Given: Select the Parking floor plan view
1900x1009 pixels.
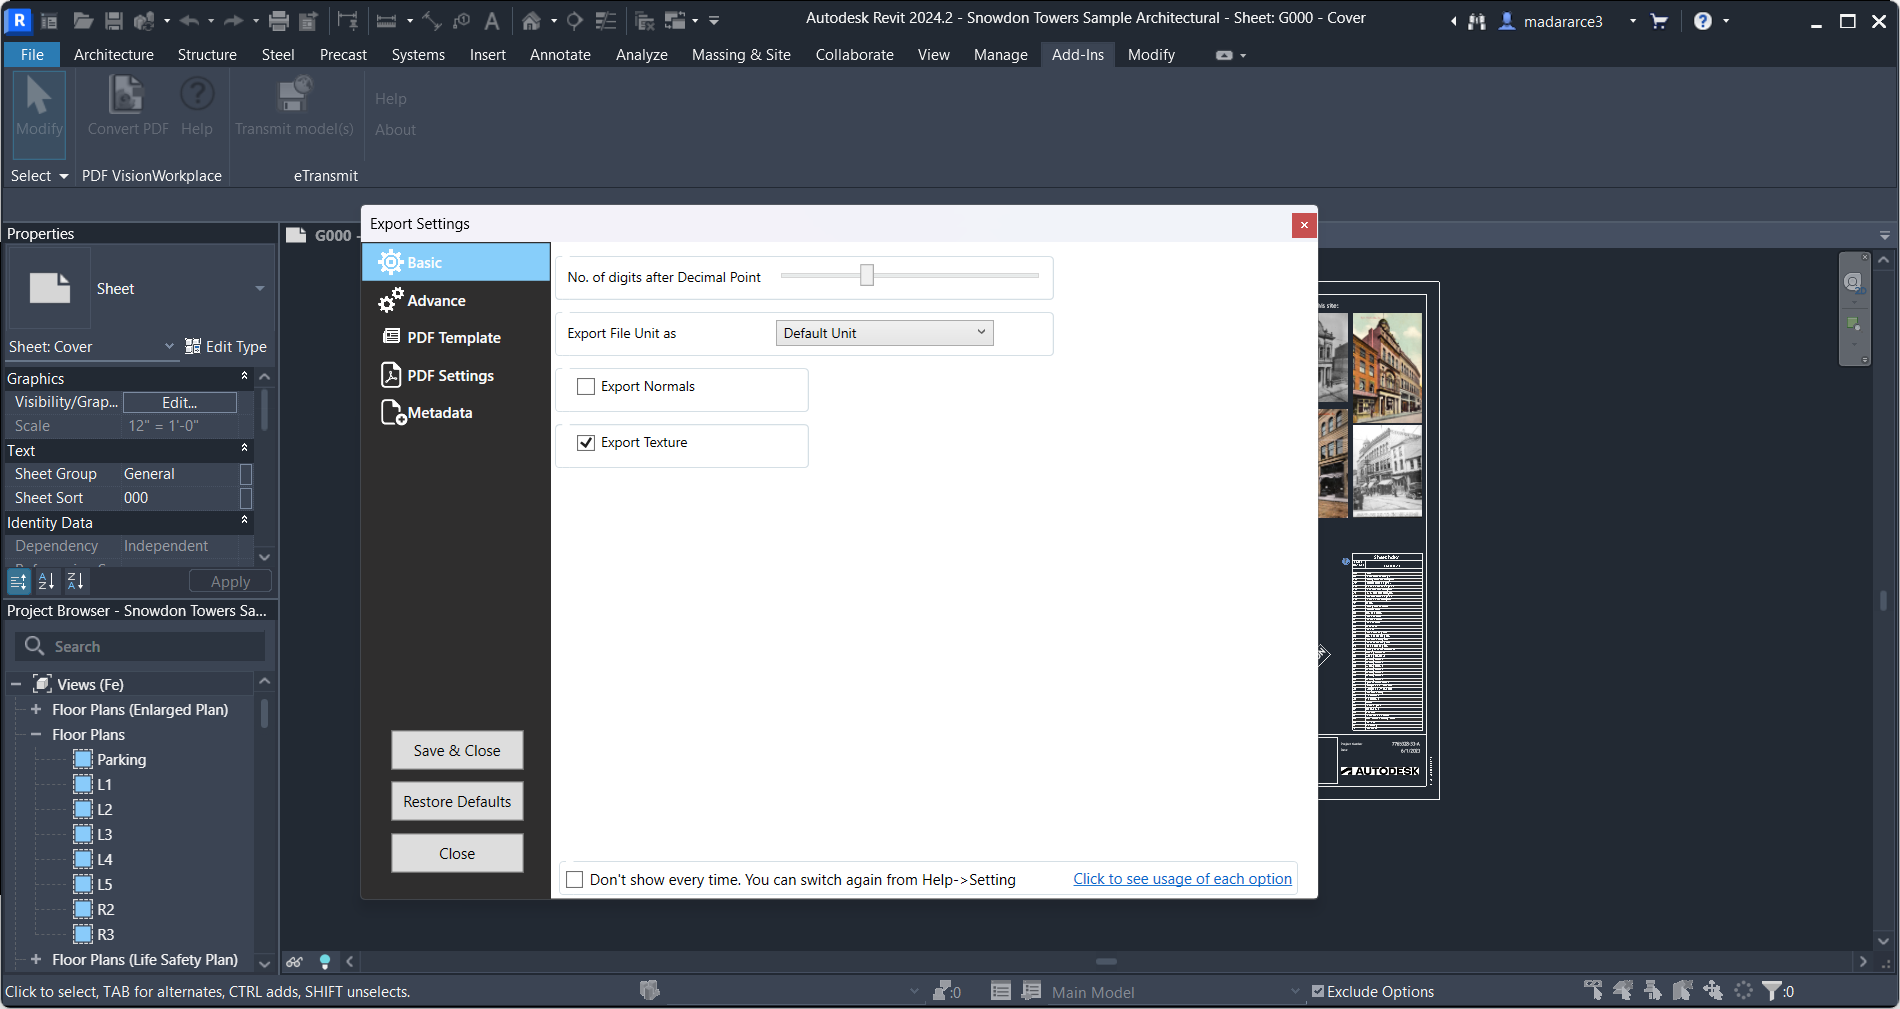Looking at the screenshot, I should 121,759.
